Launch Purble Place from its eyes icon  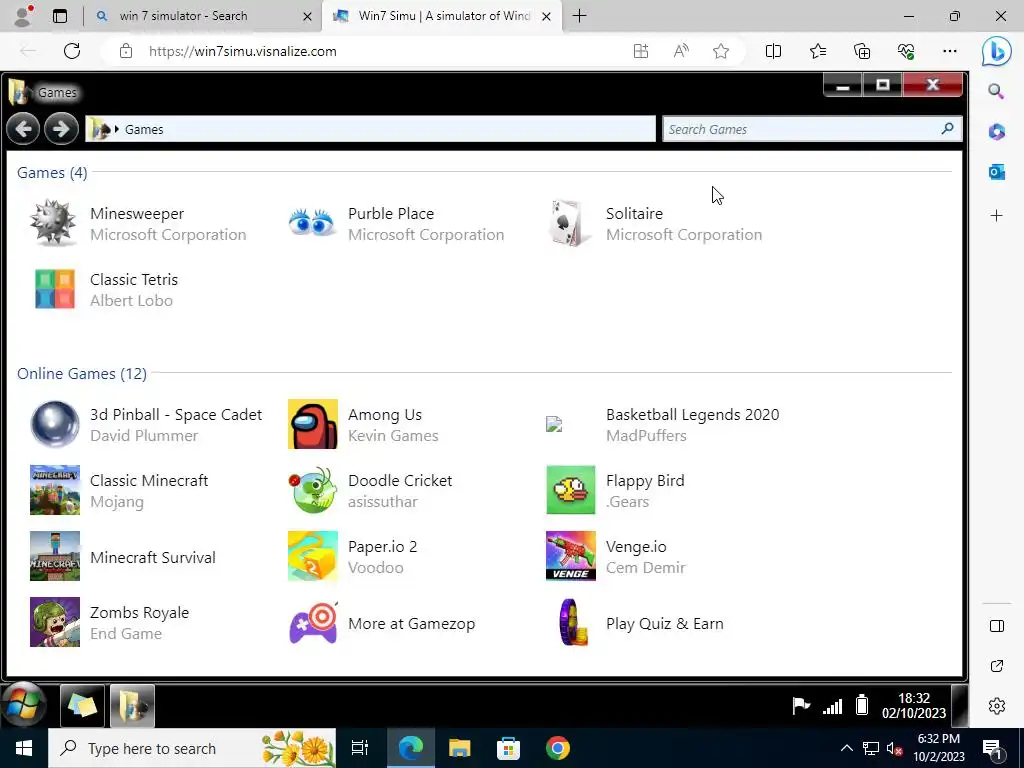point(312,223)
